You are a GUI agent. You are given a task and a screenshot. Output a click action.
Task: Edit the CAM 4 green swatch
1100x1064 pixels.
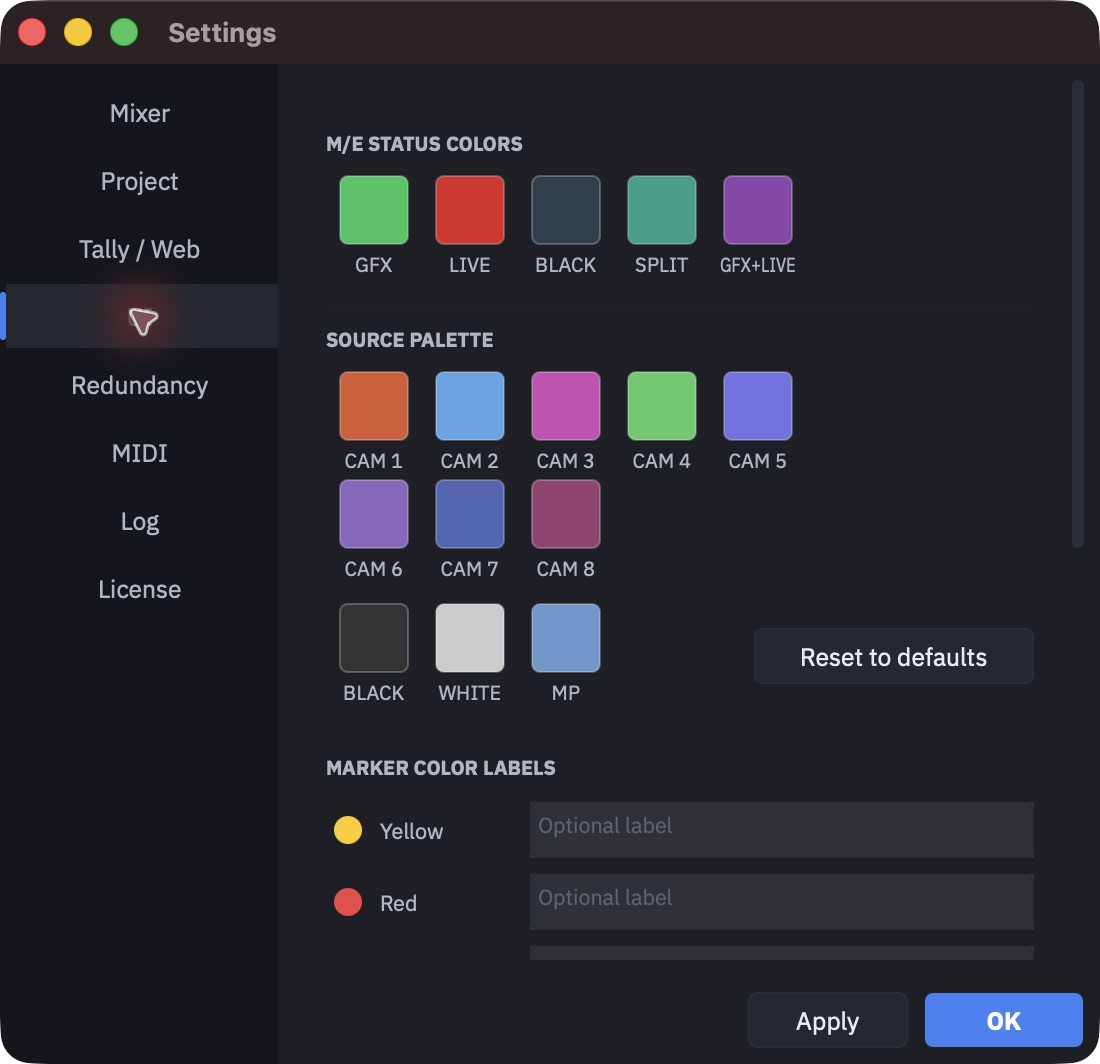[662, 405]
